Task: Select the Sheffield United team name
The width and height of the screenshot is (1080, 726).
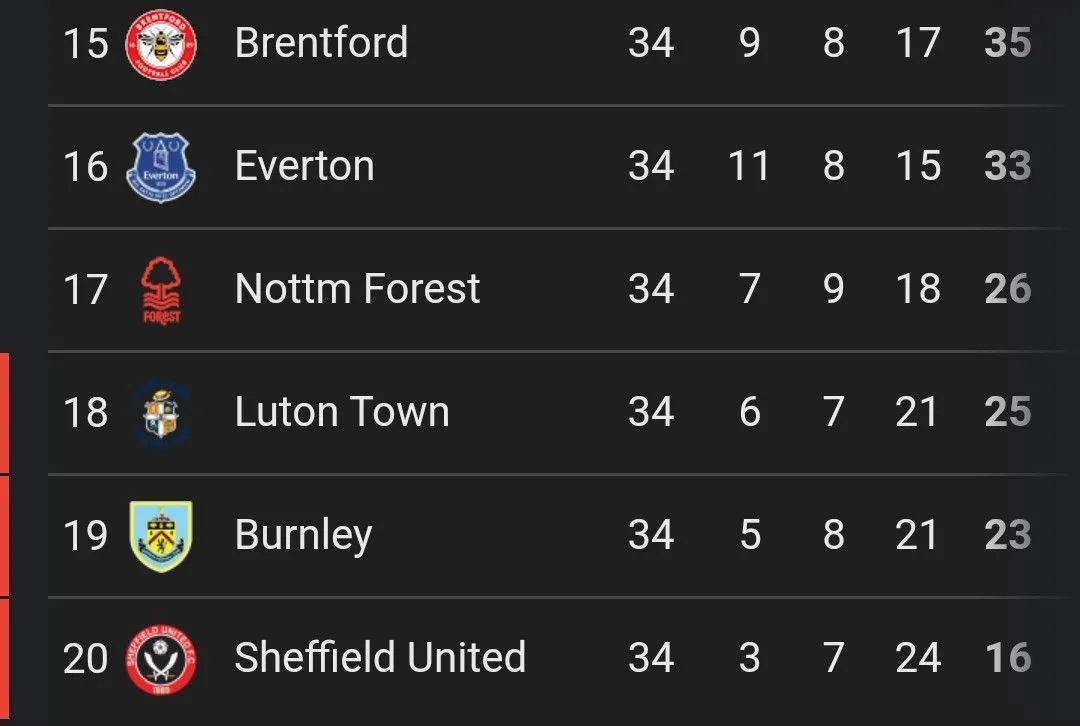Action: [x=380, y=658]
